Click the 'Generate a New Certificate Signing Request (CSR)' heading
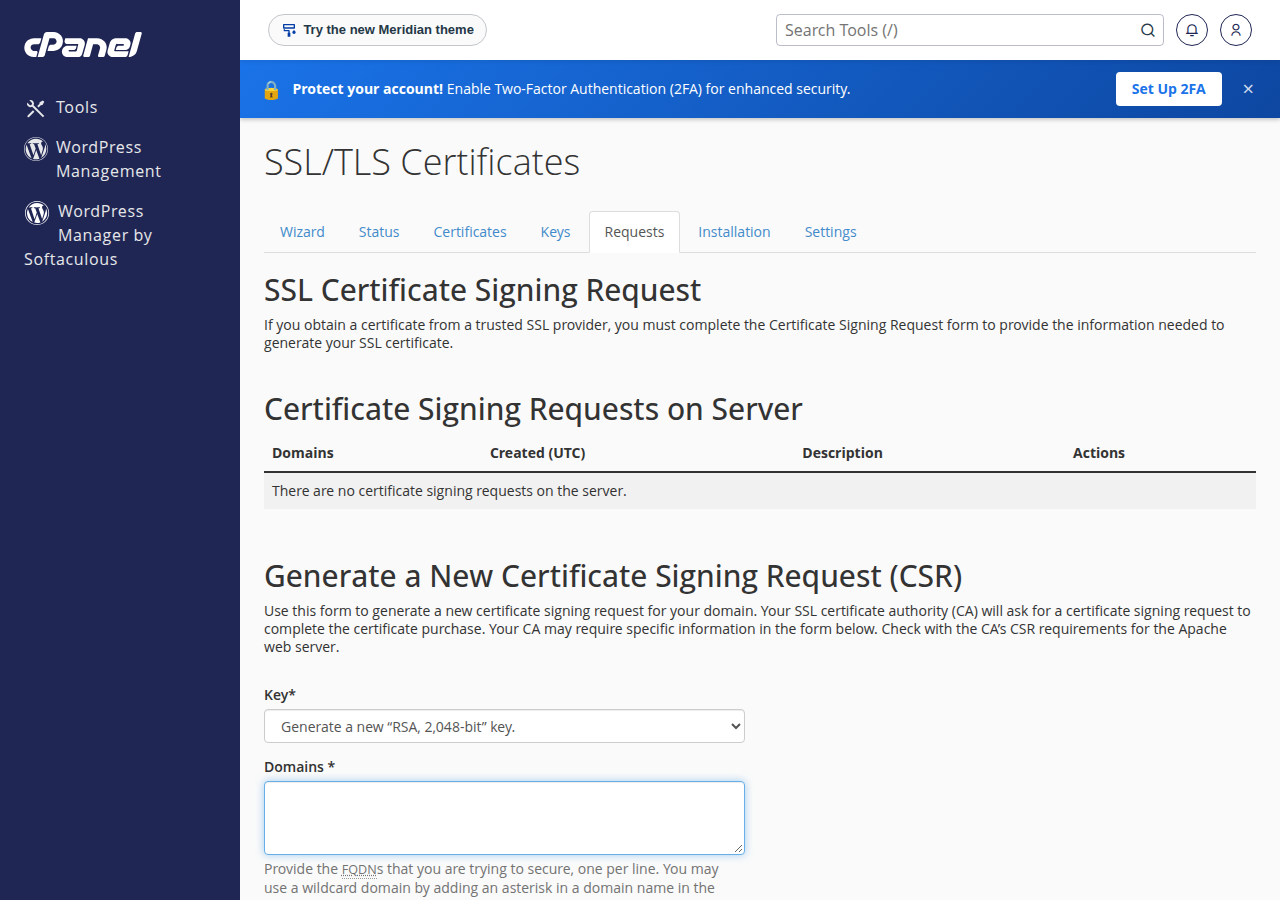1280x900 pixels. (613, 576)
